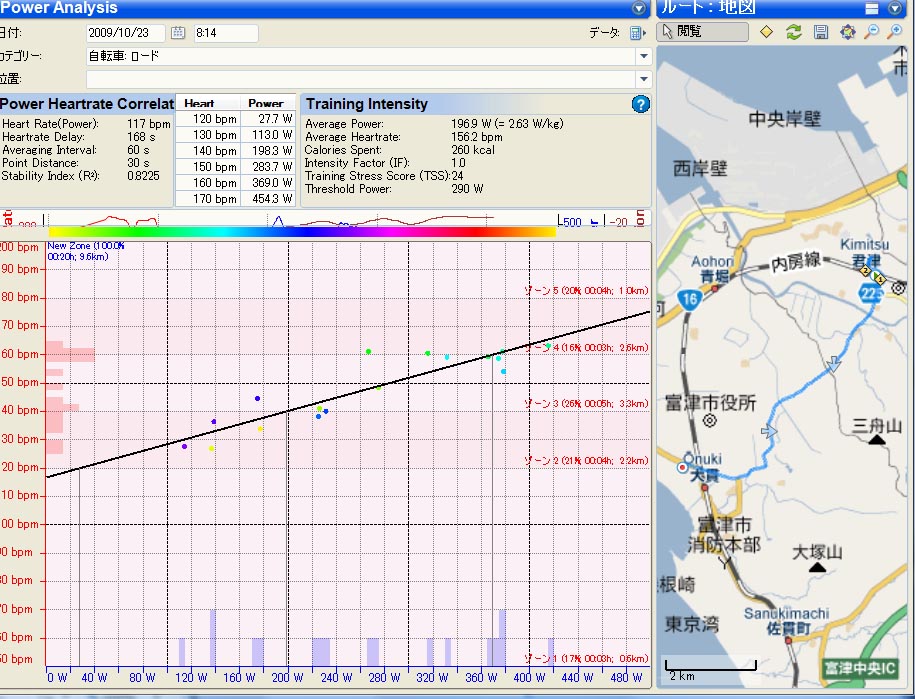This screenshot has height=699, width=915.
Task: Select the 閲覧 browse mode button
Action: (704, 32)
